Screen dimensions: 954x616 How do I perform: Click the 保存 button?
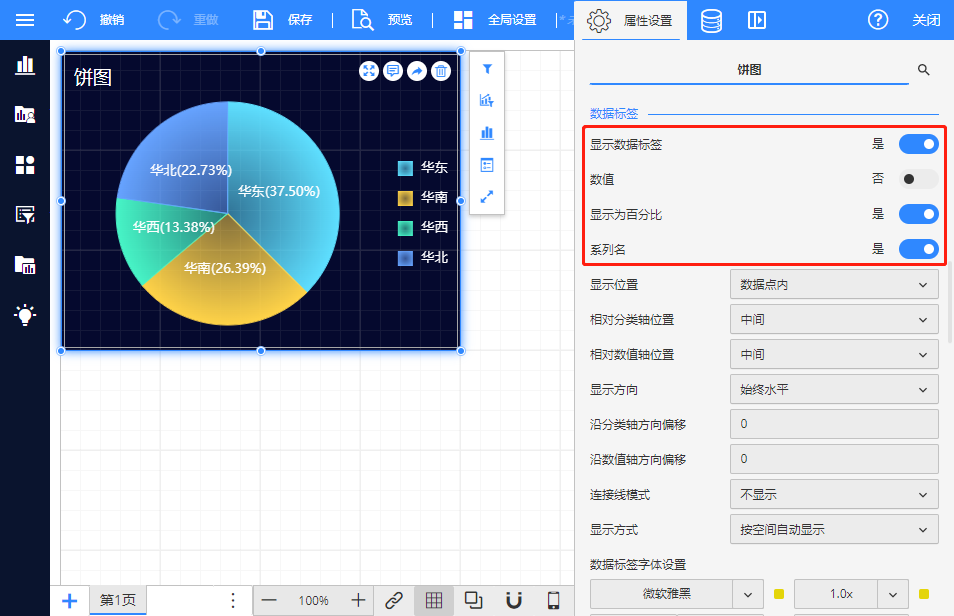click(x=283, y=20)
